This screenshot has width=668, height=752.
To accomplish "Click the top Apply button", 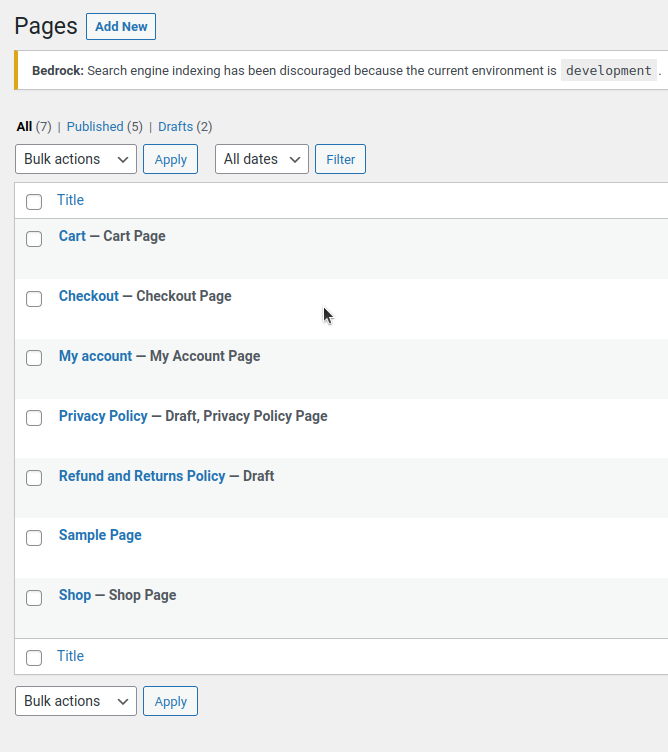I will 170,159.
